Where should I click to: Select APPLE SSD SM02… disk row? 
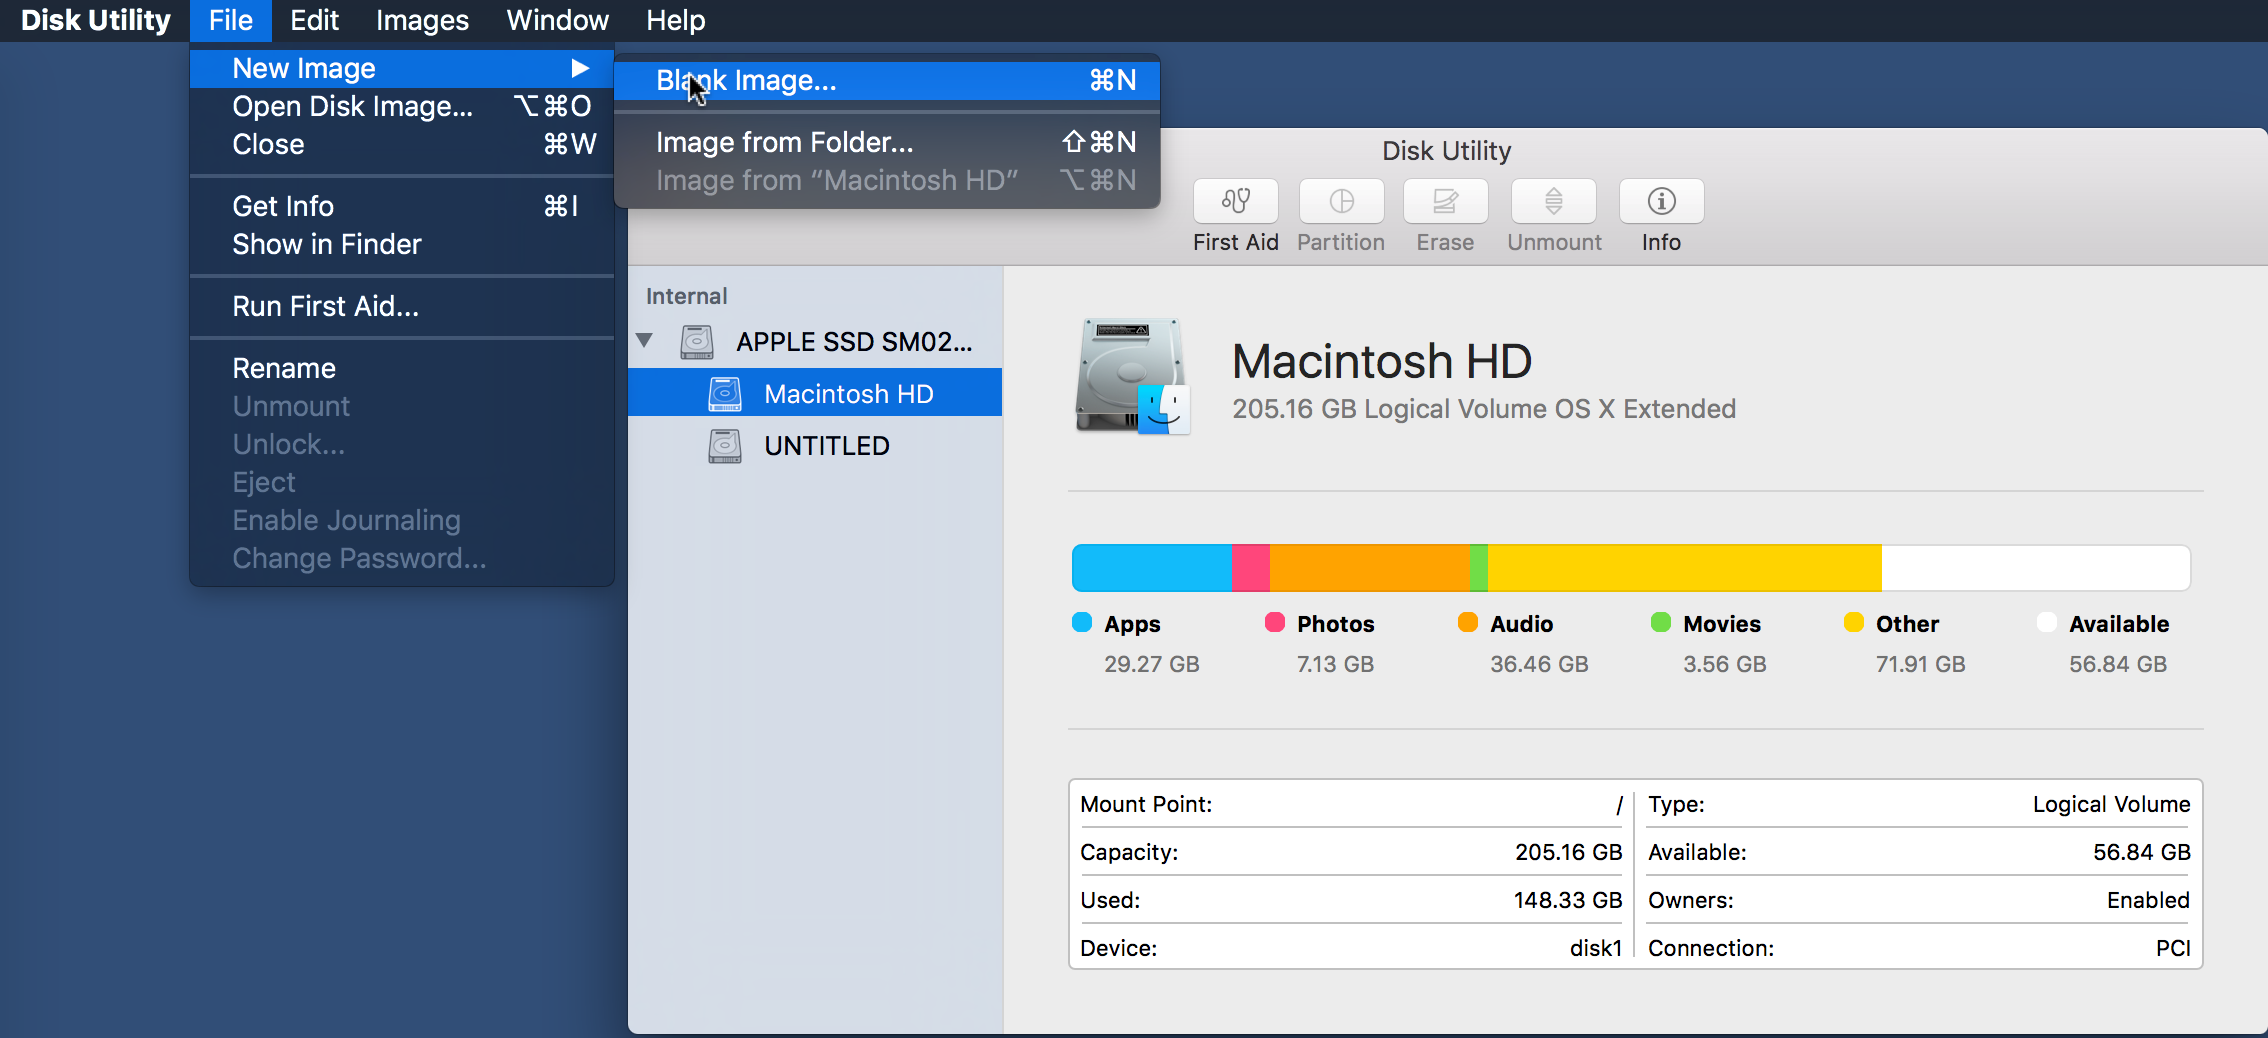[x=815, y=342]
